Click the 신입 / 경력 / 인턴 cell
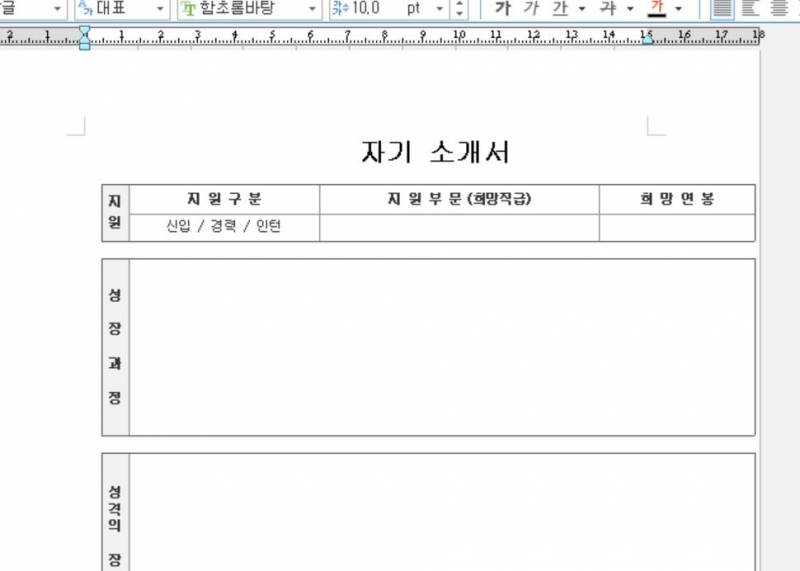Screen dimensions: 800x571 coord(224,227)
